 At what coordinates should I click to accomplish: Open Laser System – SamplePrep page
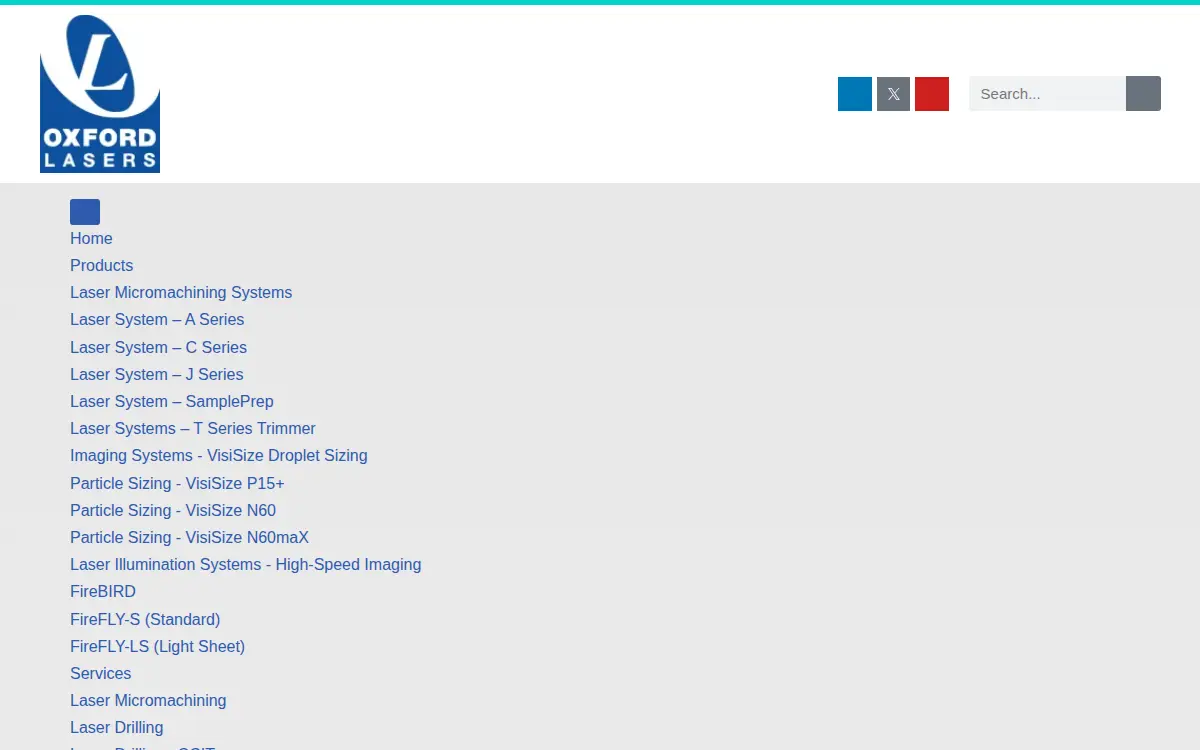pyautogui.click(x=172, y=401)
